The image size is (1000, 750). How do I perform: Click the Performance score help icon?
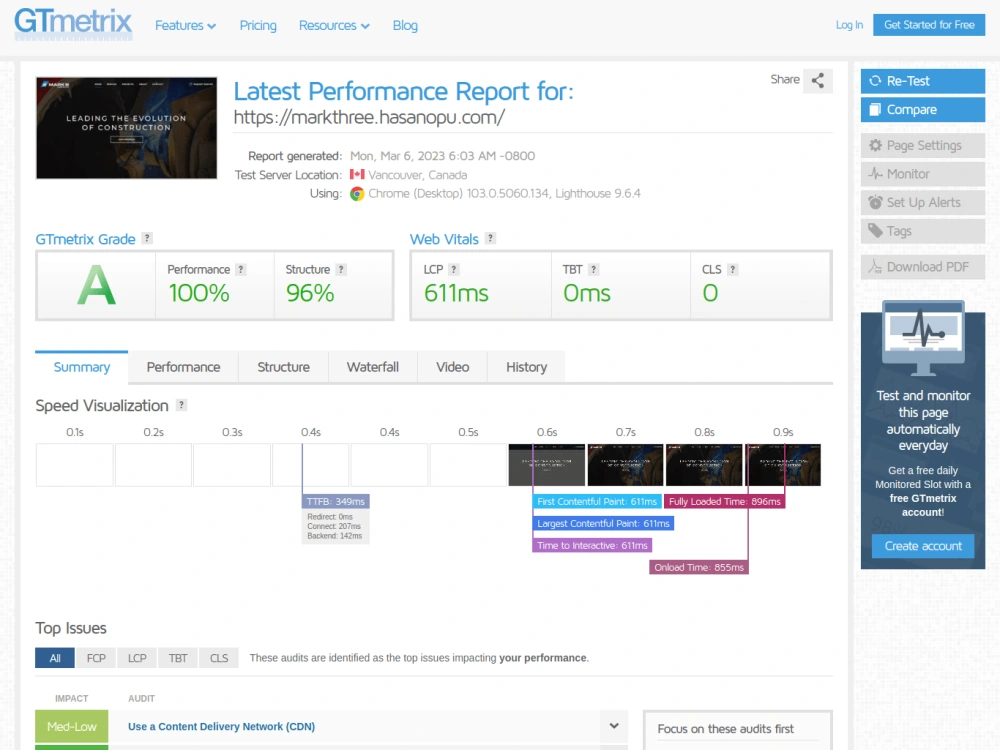coord(240,269)
